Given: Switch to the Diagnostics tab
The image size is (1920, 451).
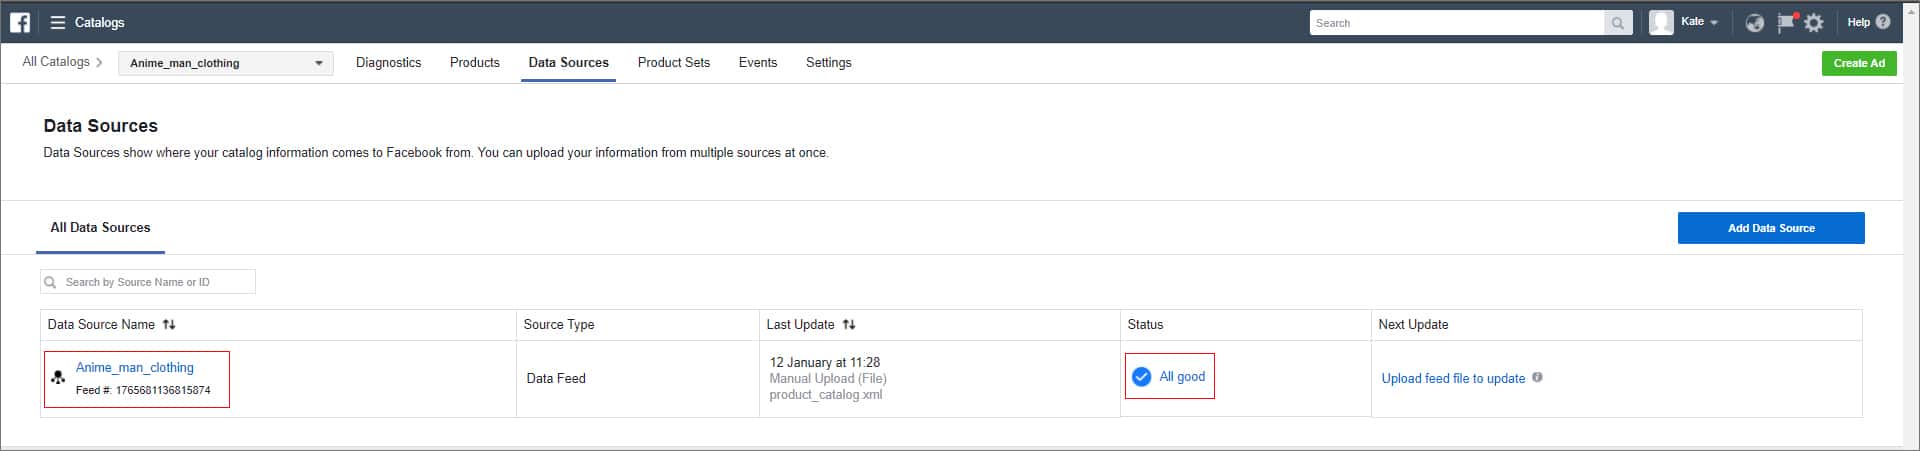Looking at the screenshot, I should (x=388, y=62).
